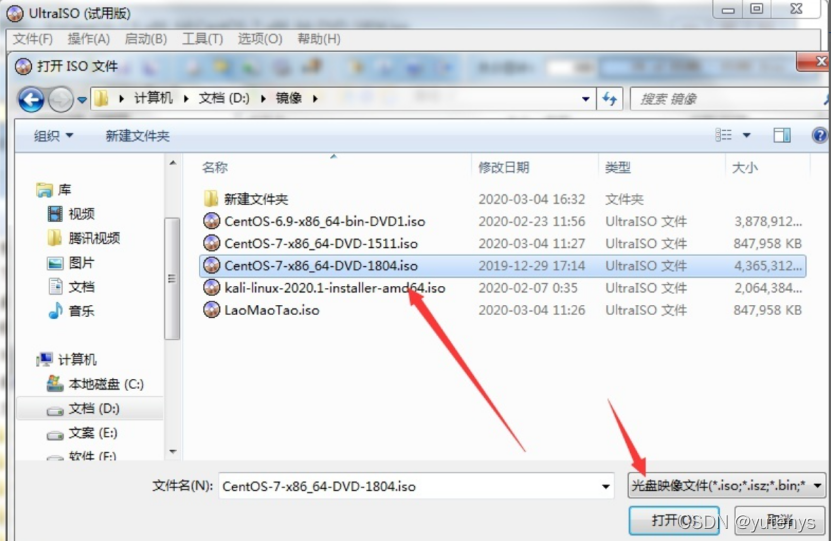
Task: Click the refresh icon beside address bar
Action: pyautogui.click(x=609, y=99)
